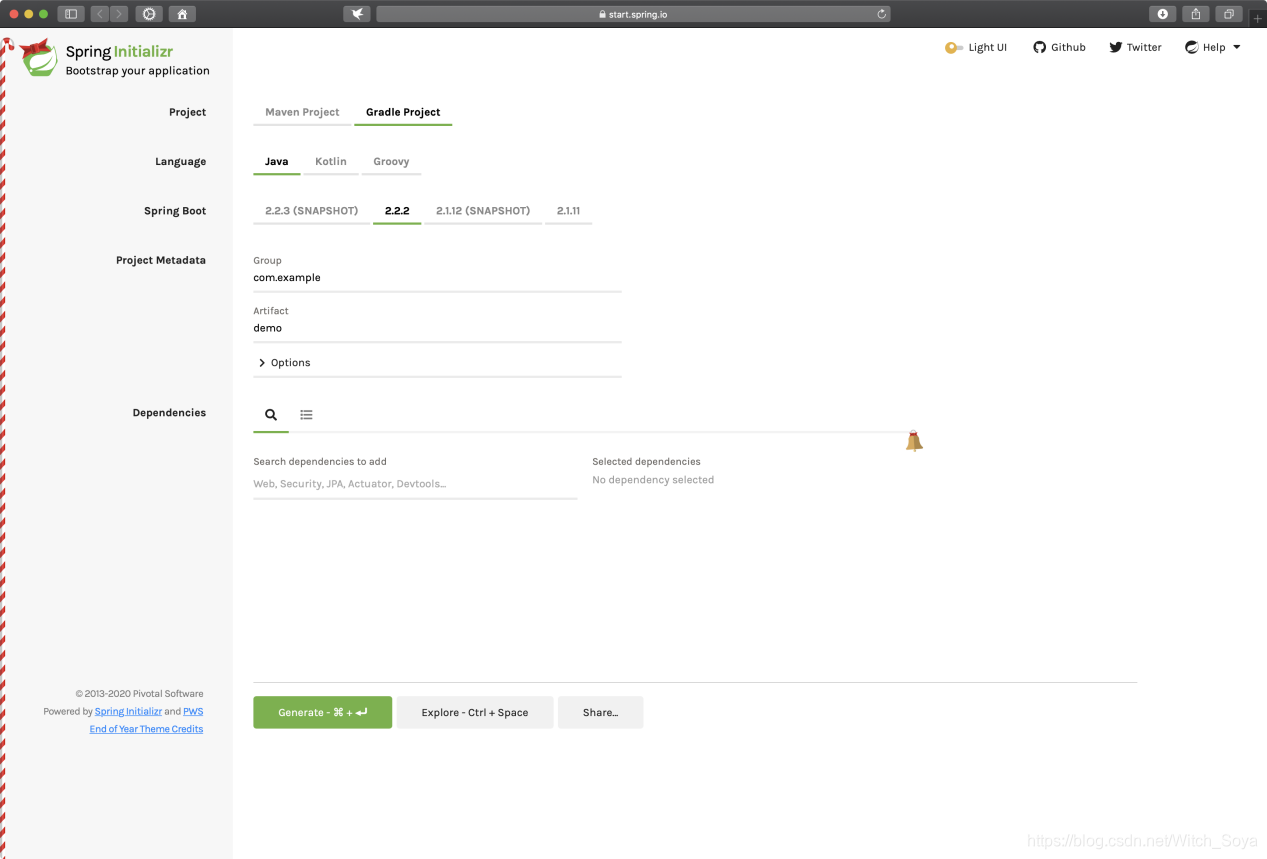Viewport: 1267px width, 859px height.
Task: Click the Github octocat icon
Action: (1039, 47)
